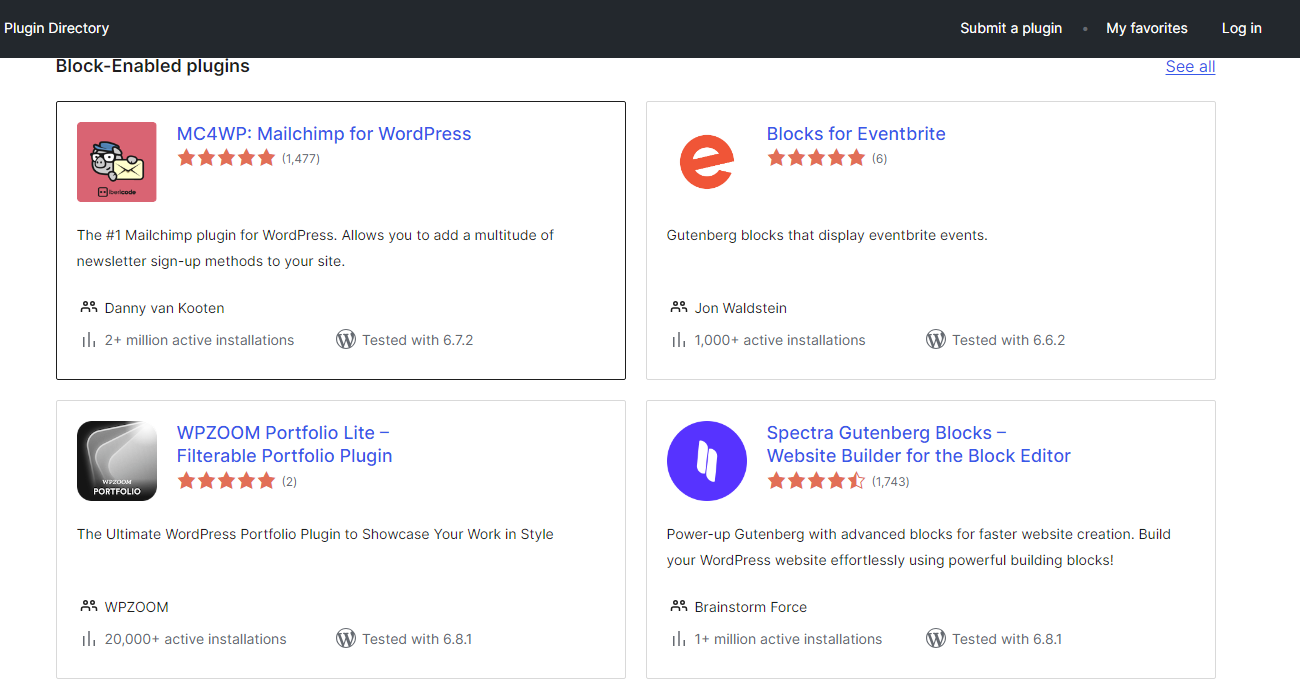The height and width of the screenshot is (695, 1300).
Task: Click the star rating for WPZOOM Portfolio Lite
Action: point(226,481)
